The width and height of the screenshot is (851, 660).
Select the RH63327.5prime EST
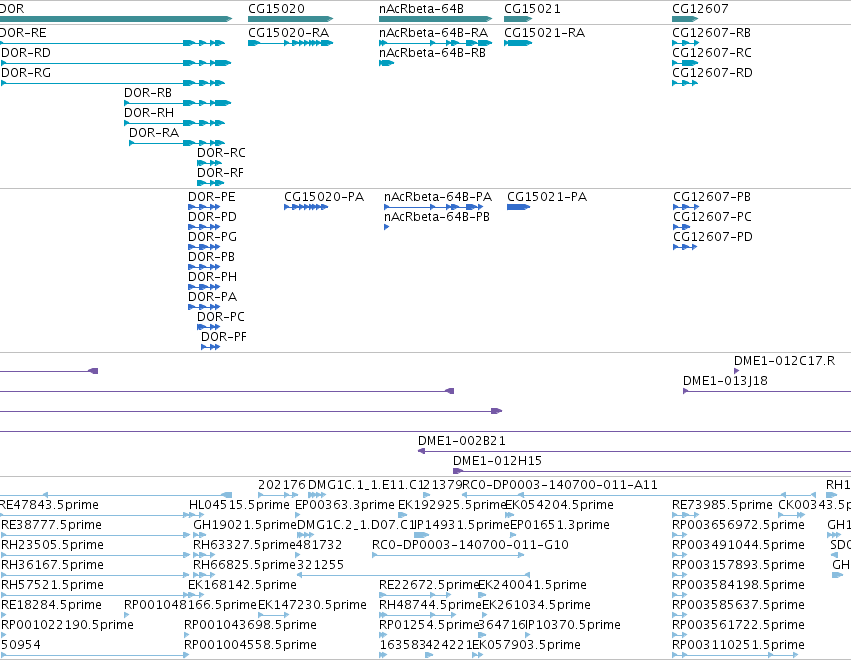[x=204, y=555]
